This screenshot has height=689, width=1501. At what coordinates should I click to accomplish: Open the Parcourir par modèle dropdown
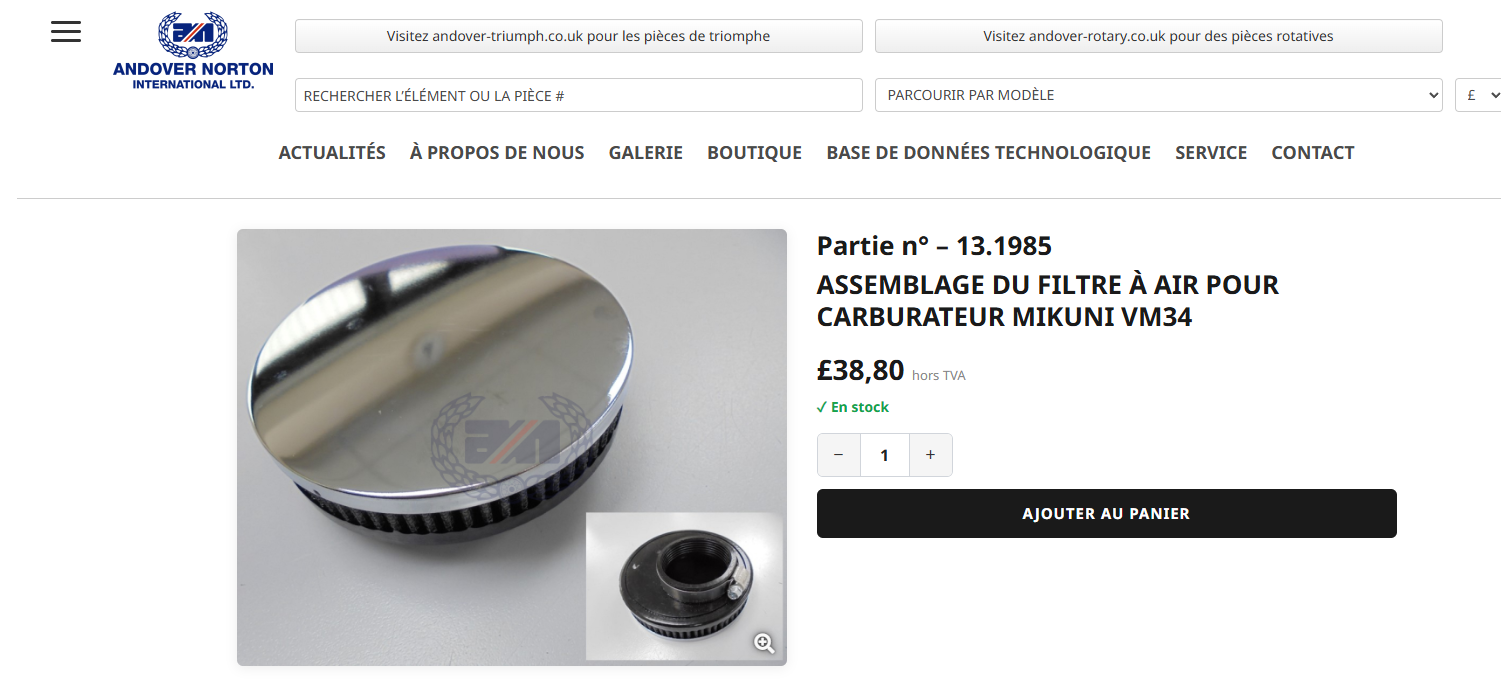[1158, 95]
